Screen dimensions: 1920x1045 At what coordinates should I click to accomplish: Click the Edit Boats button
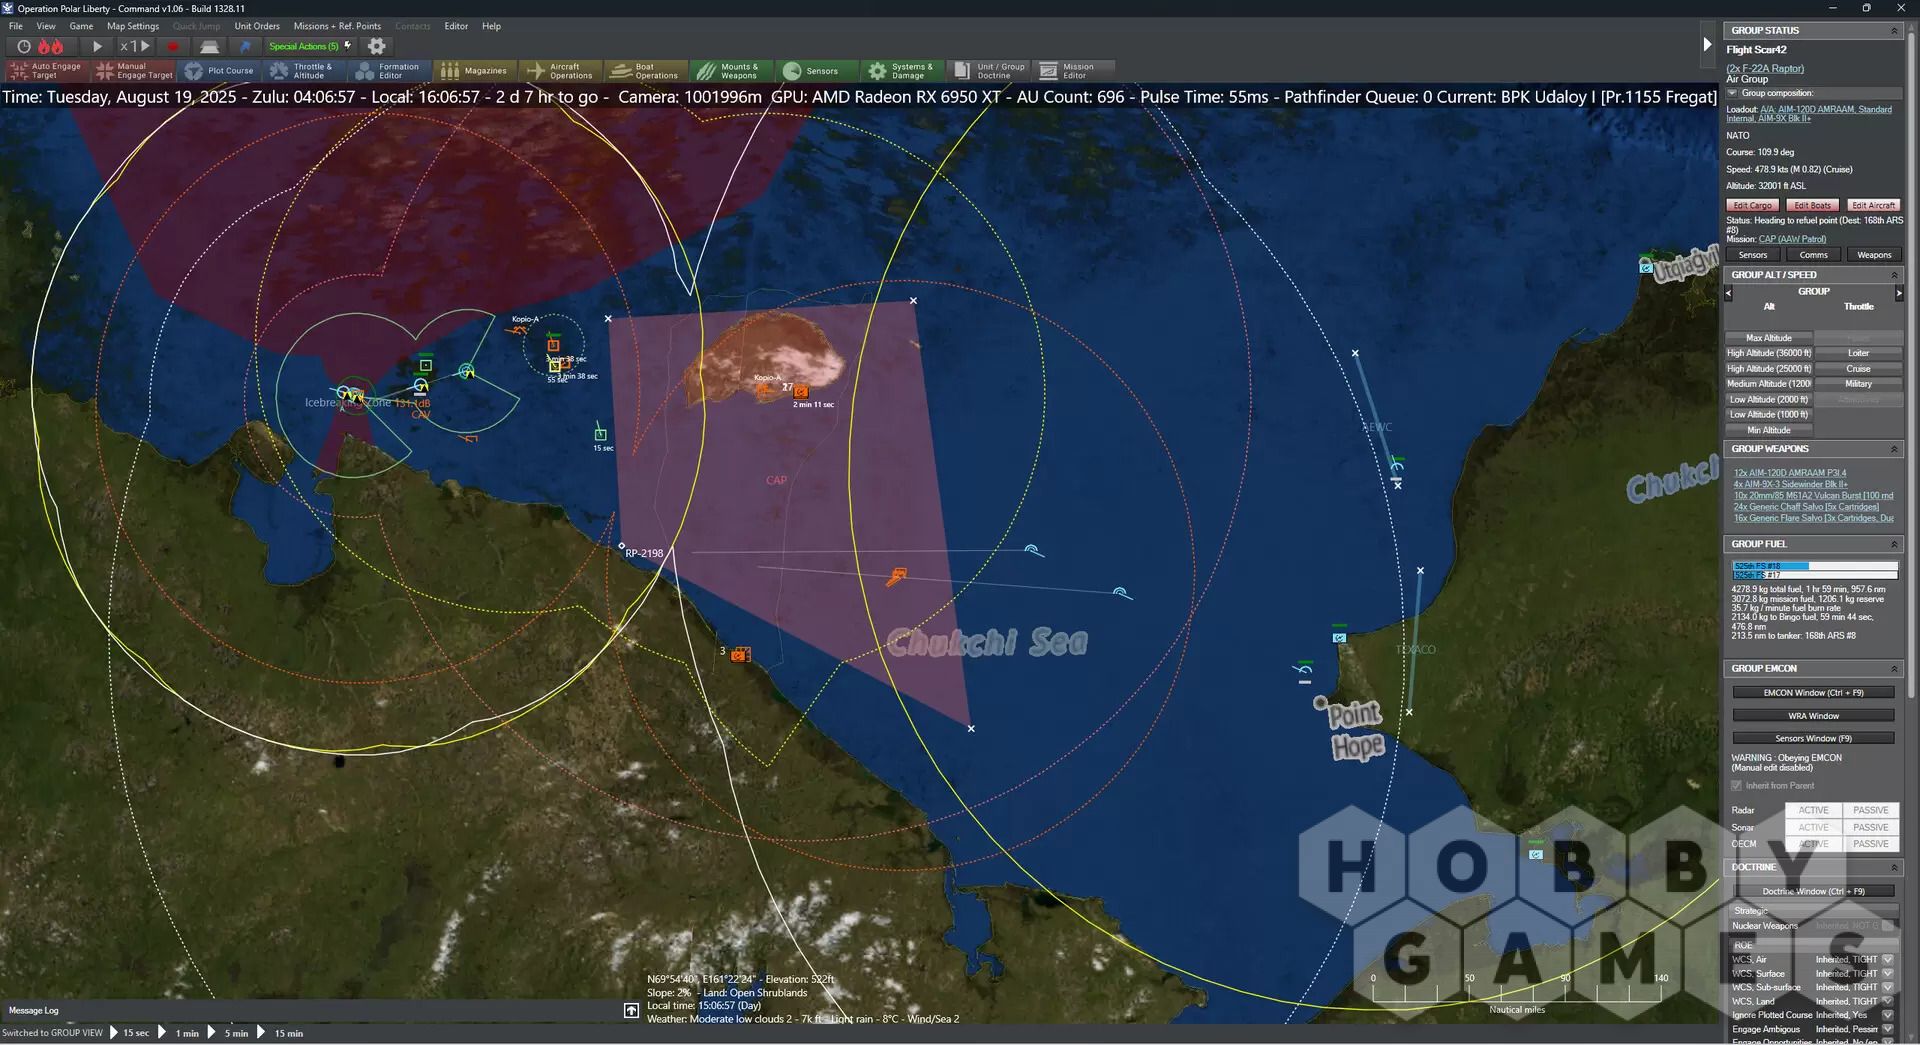(1813, 205)
